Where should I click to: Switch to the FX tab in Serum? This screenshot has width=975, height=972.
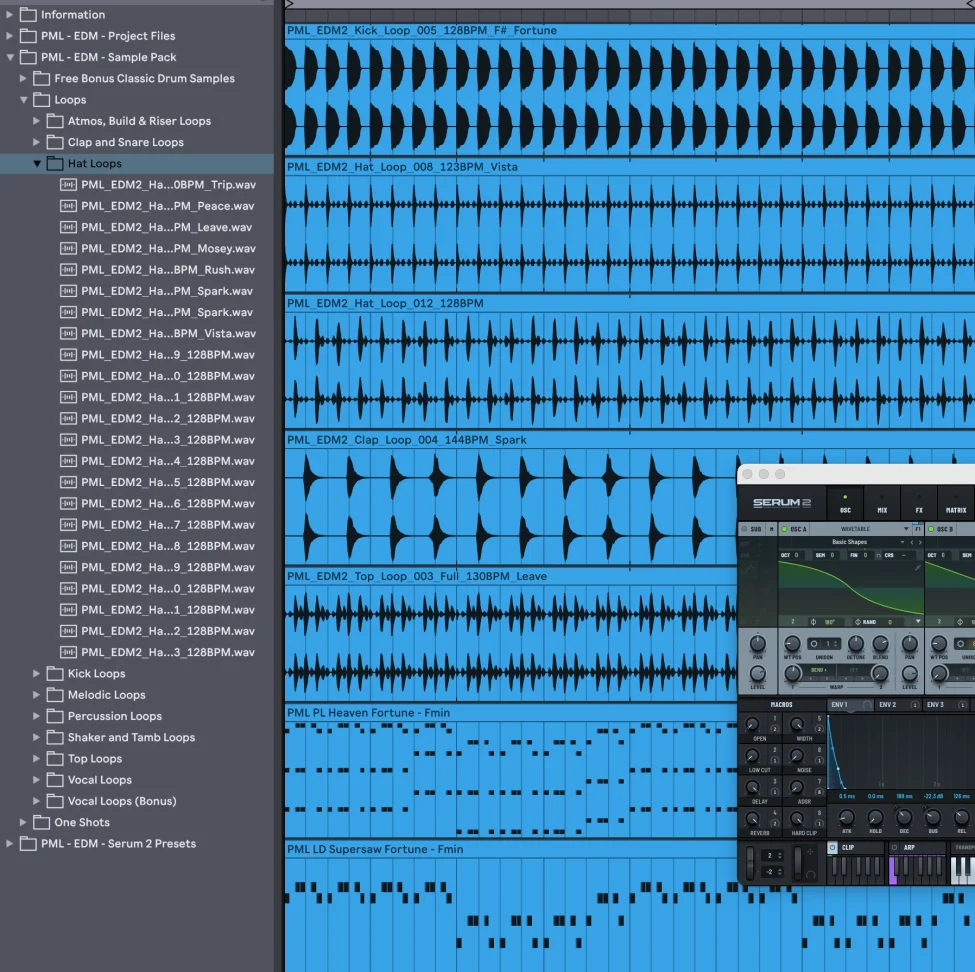click(919, 504)
